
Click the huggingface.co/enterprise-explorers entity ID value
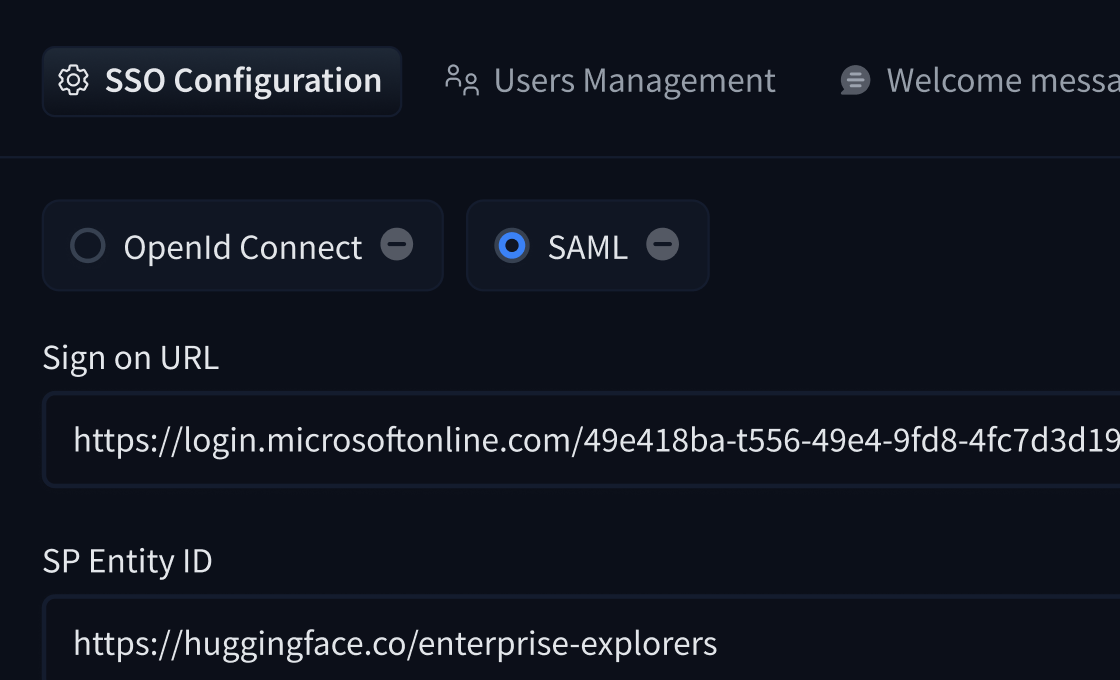point(394,644)
